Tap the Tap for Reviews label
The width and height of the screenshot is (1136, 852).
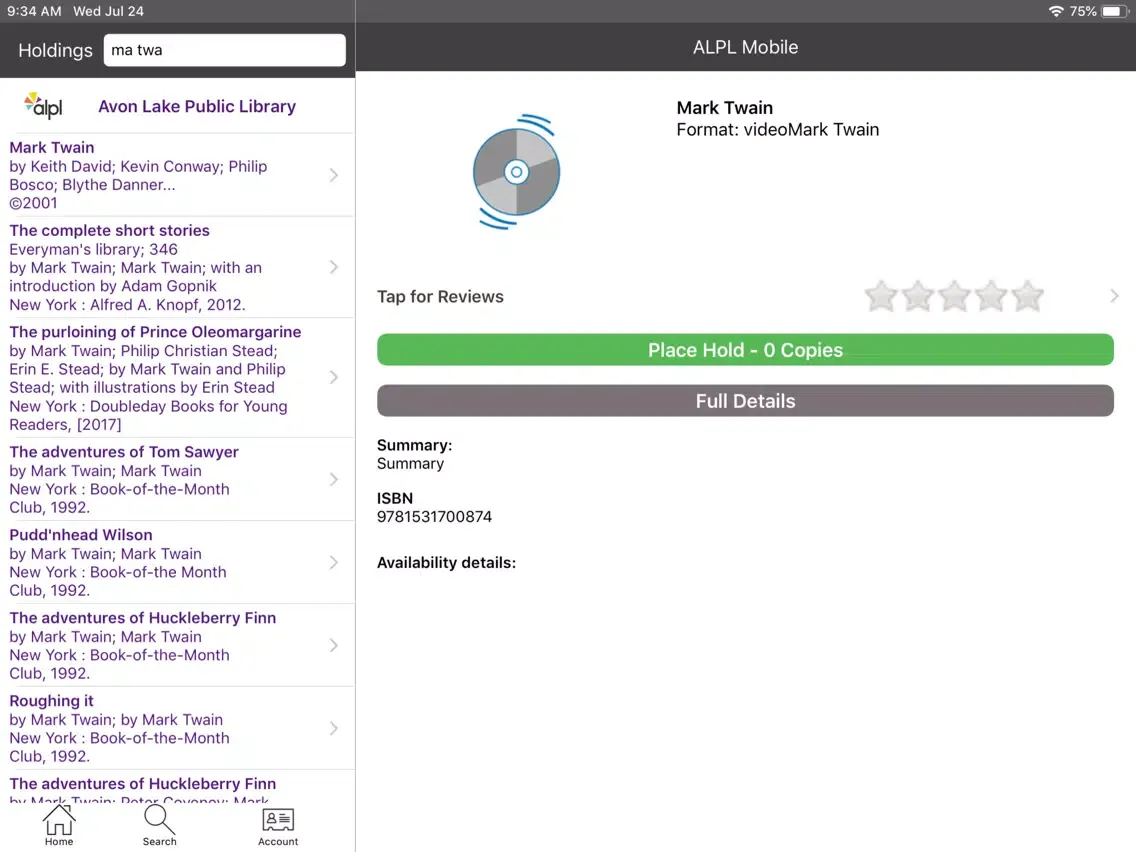440,296
